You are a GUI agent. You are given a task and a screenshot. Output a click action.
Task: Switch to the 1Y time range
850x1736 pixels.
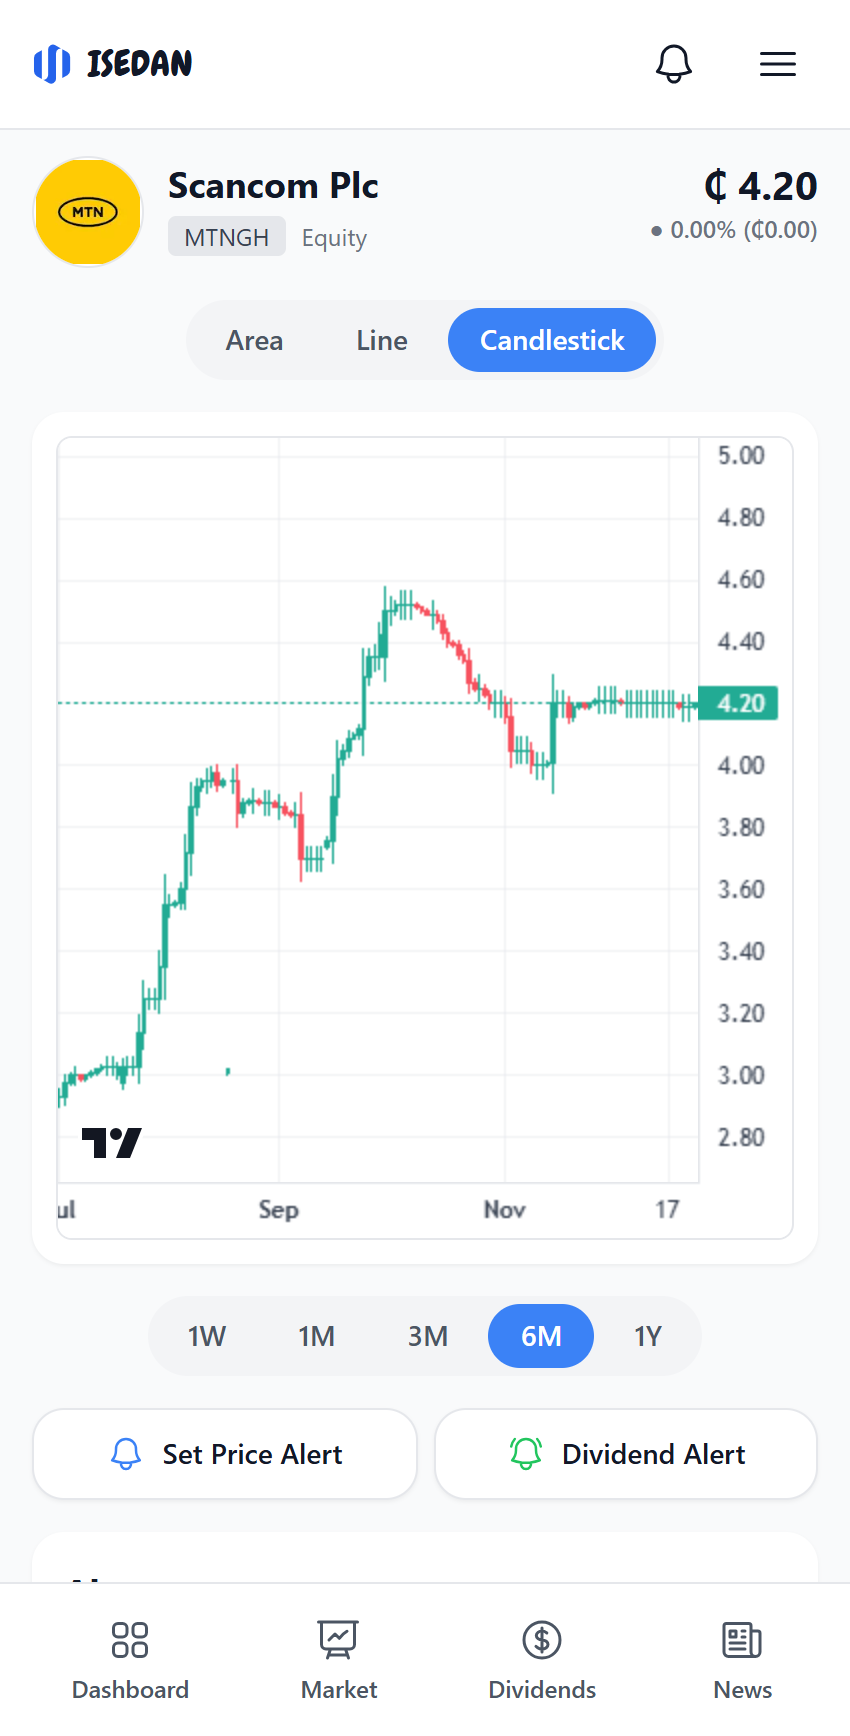coord(648,1335)
